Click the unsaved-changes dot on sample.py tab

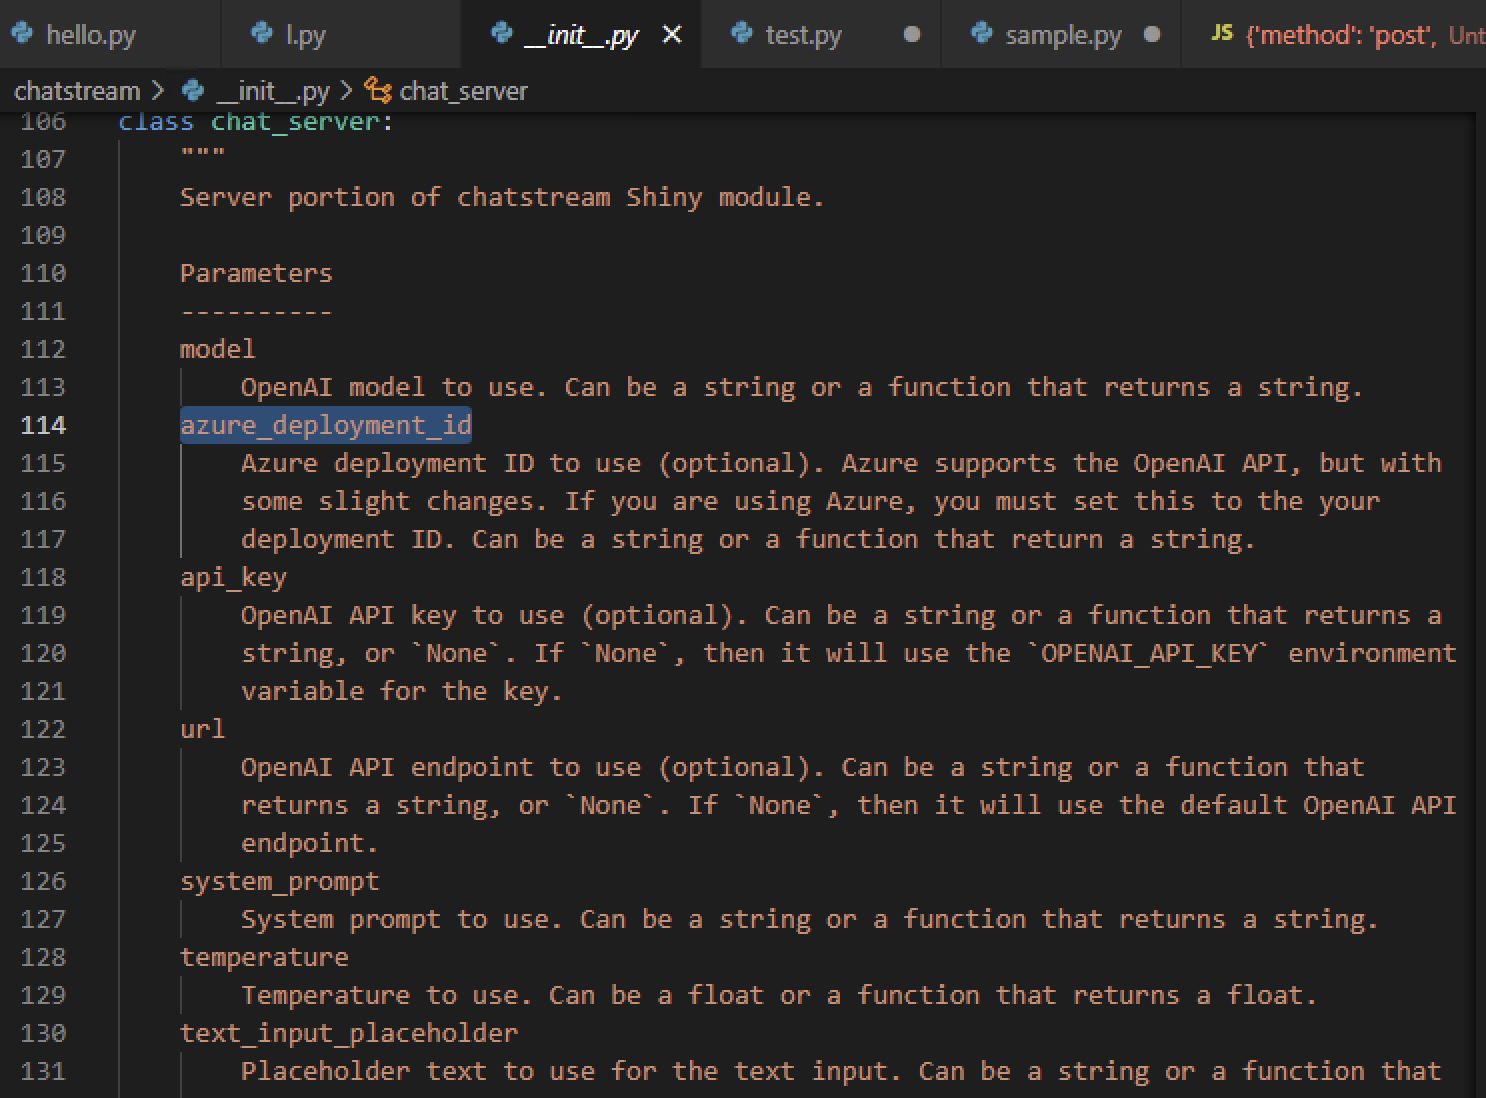(1150, 35)
